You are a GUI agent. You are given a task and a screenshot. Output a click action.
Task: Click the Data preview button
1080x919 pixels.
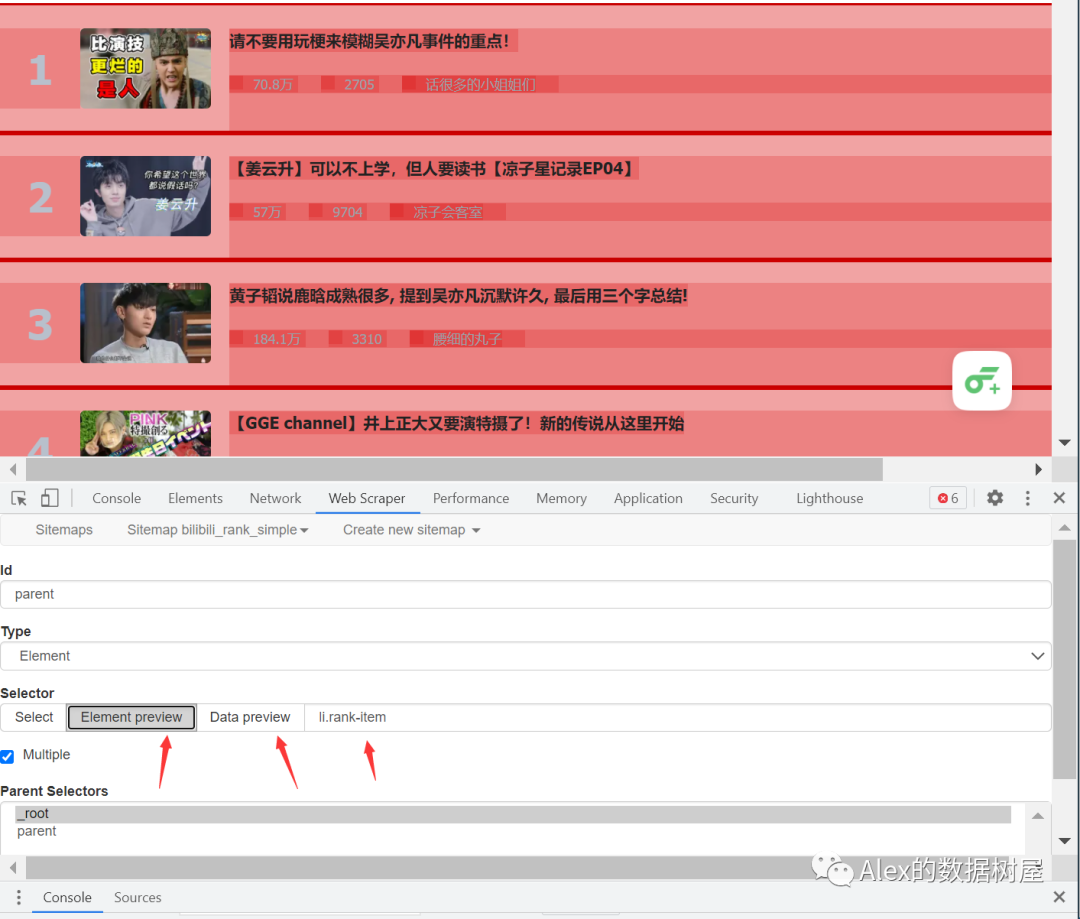point(250,717)
